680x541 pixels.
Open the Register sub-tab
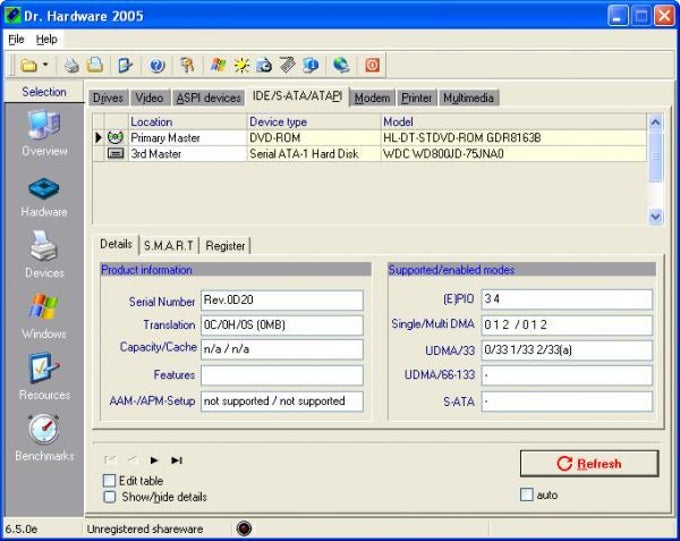click(225, 246)
